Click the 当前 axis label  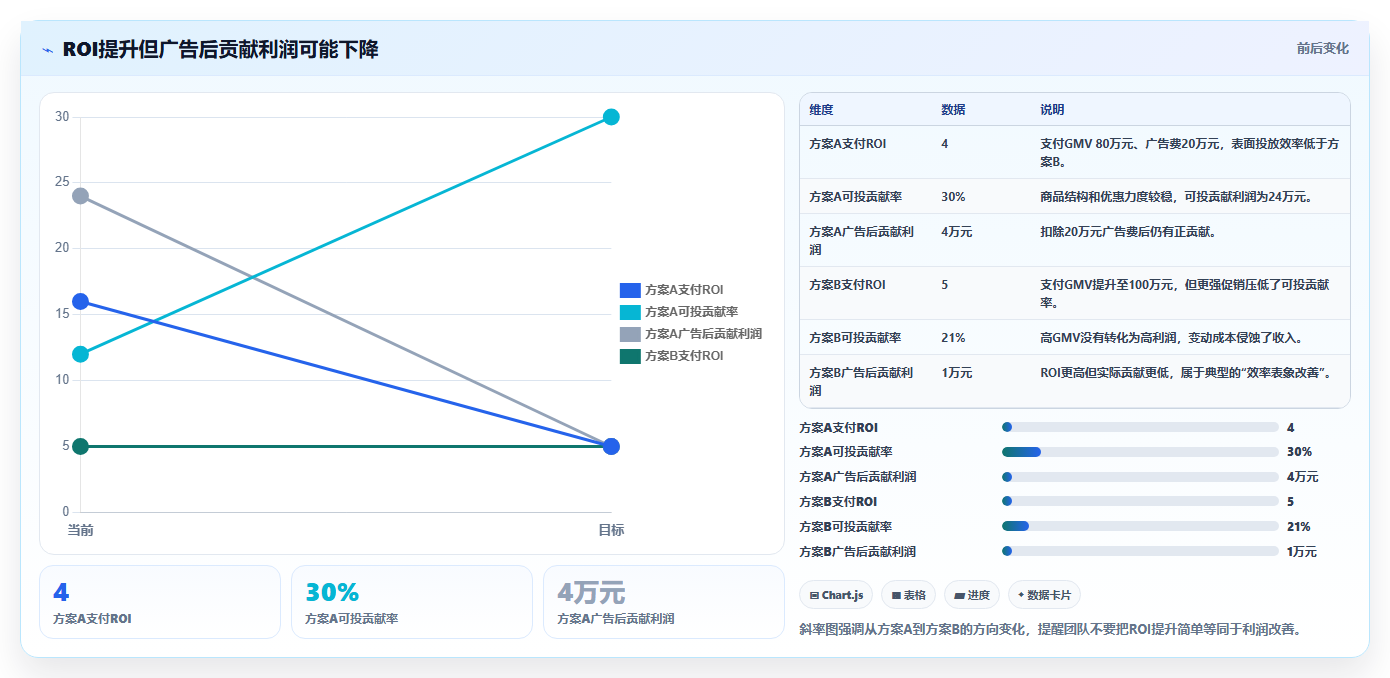tap(80, 530)
